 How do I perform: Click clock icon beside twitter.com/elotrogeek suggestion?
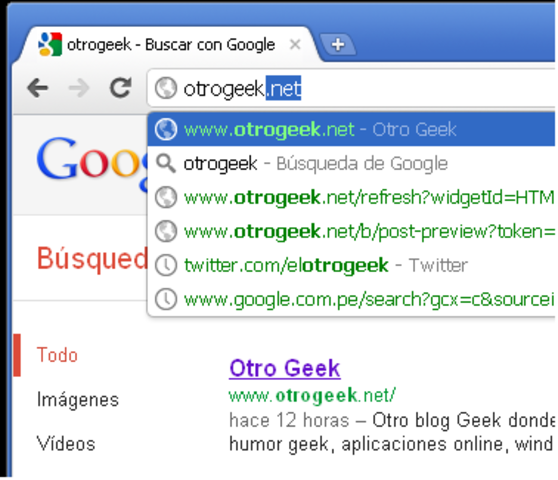click(x=166, y=265)
